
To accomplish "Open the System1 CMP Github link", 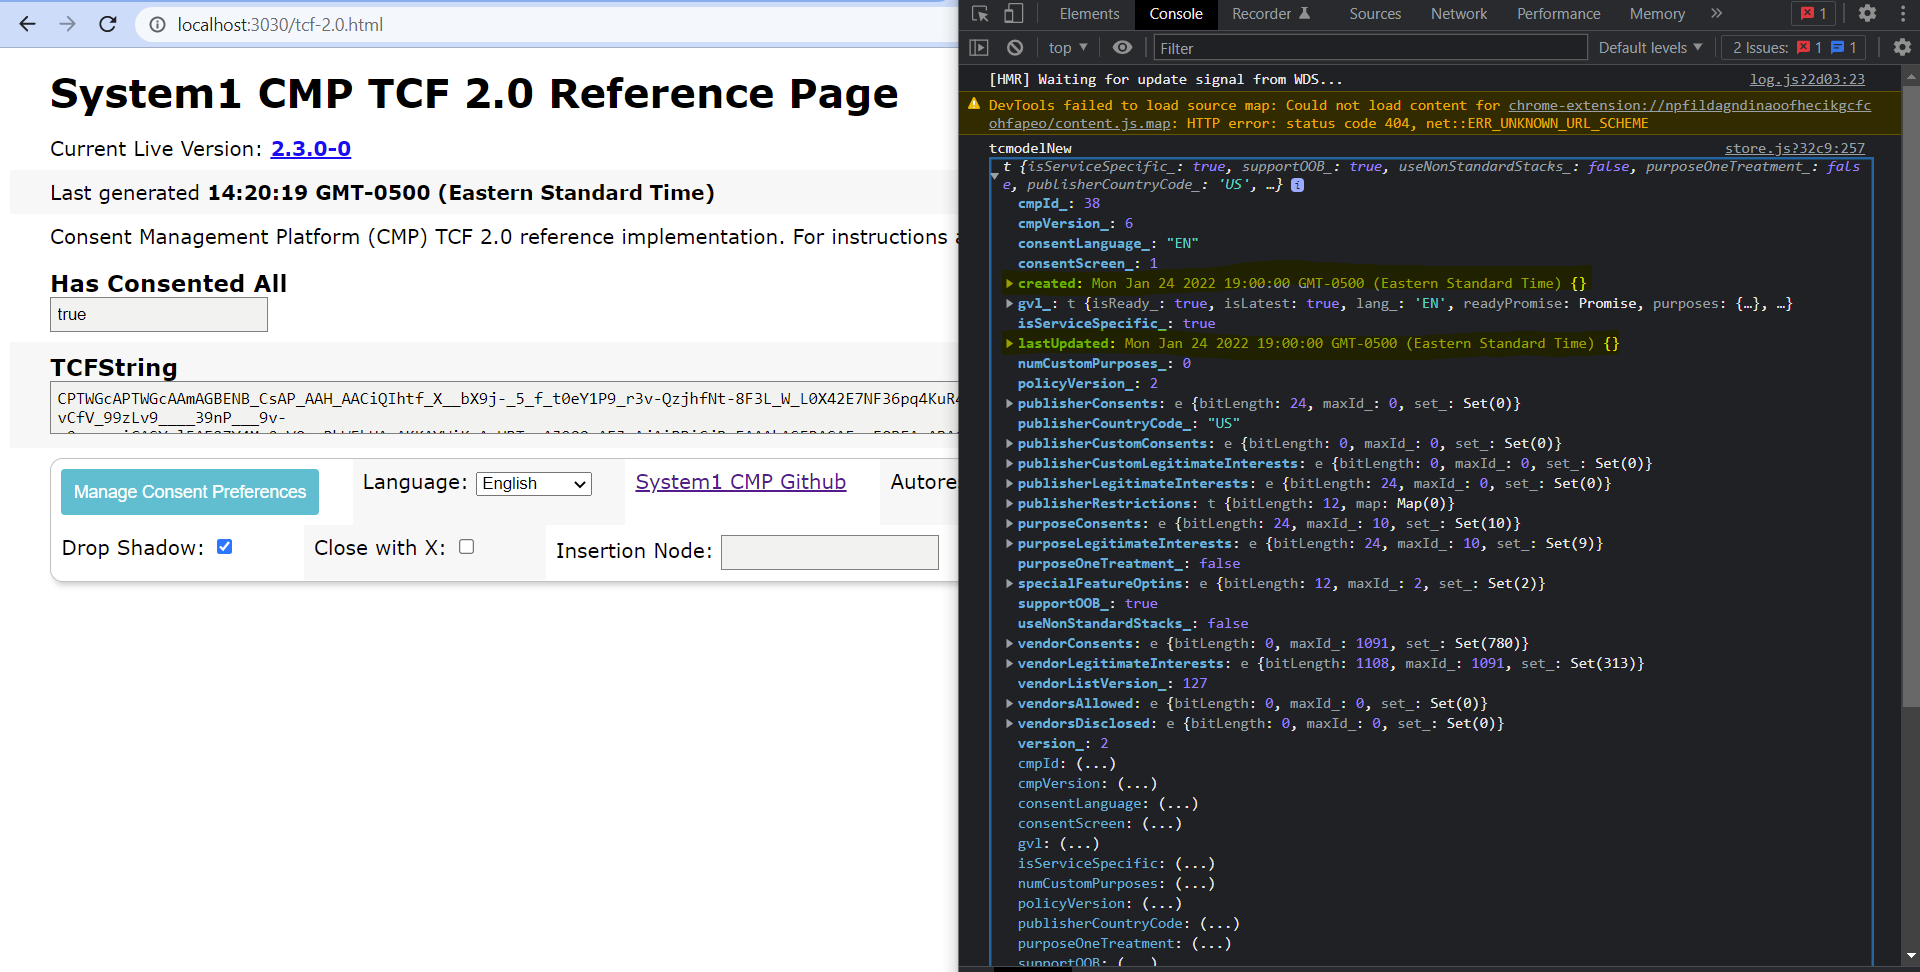I will click(x=741, y=482).
